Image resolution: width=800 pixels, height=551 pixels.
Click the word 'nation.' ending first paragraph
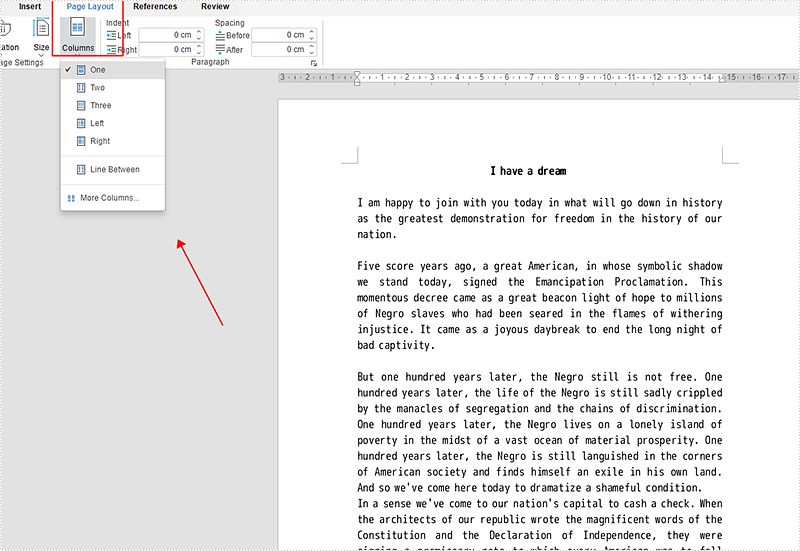pyautogui.click(x=377, y=235)
